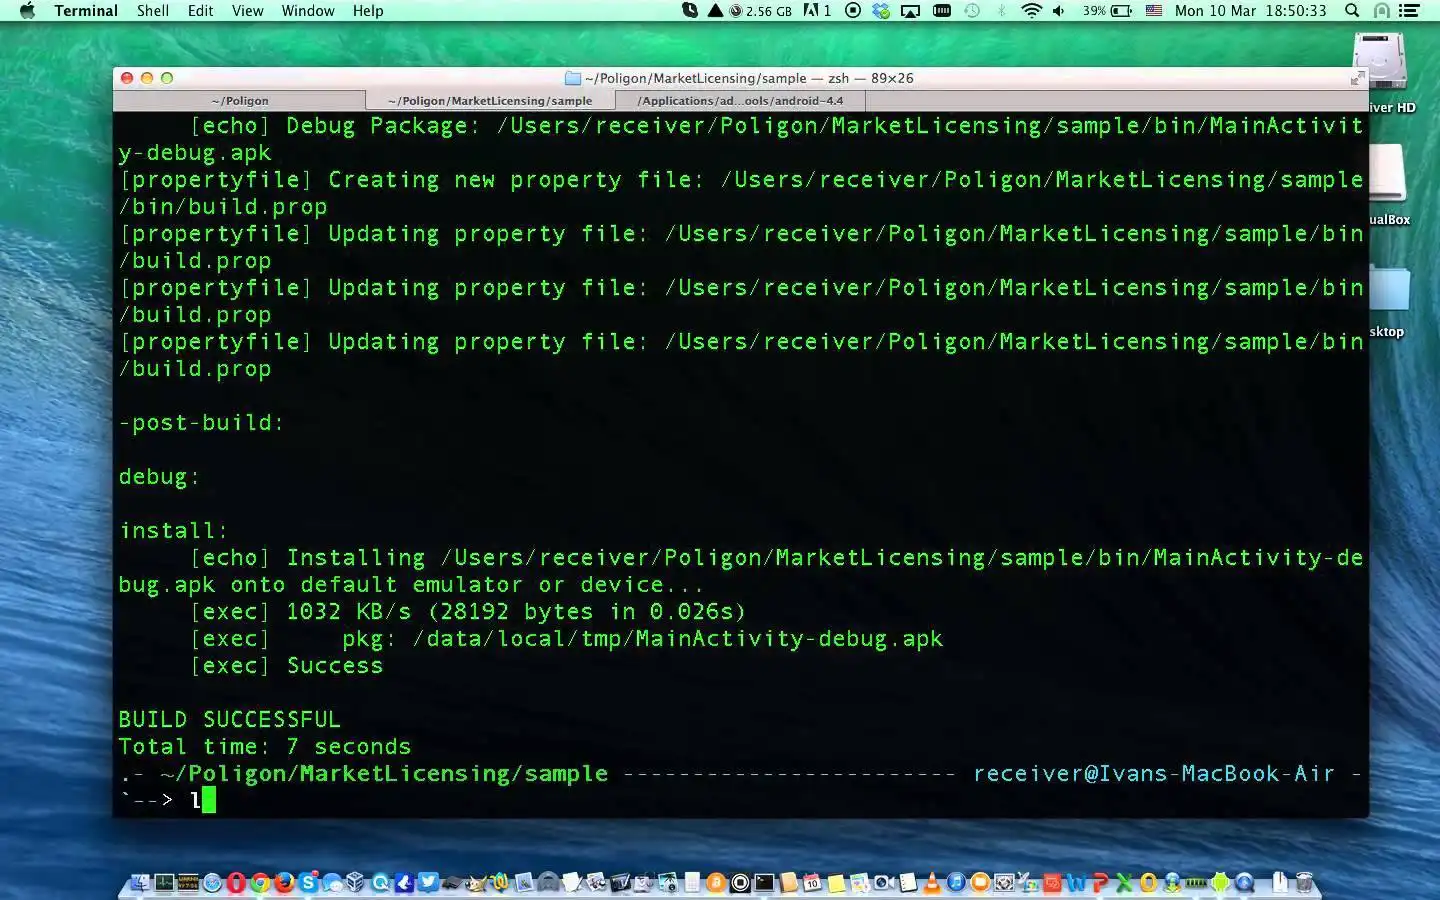Open the Android SDK icon in Dock

(1220, 882)
